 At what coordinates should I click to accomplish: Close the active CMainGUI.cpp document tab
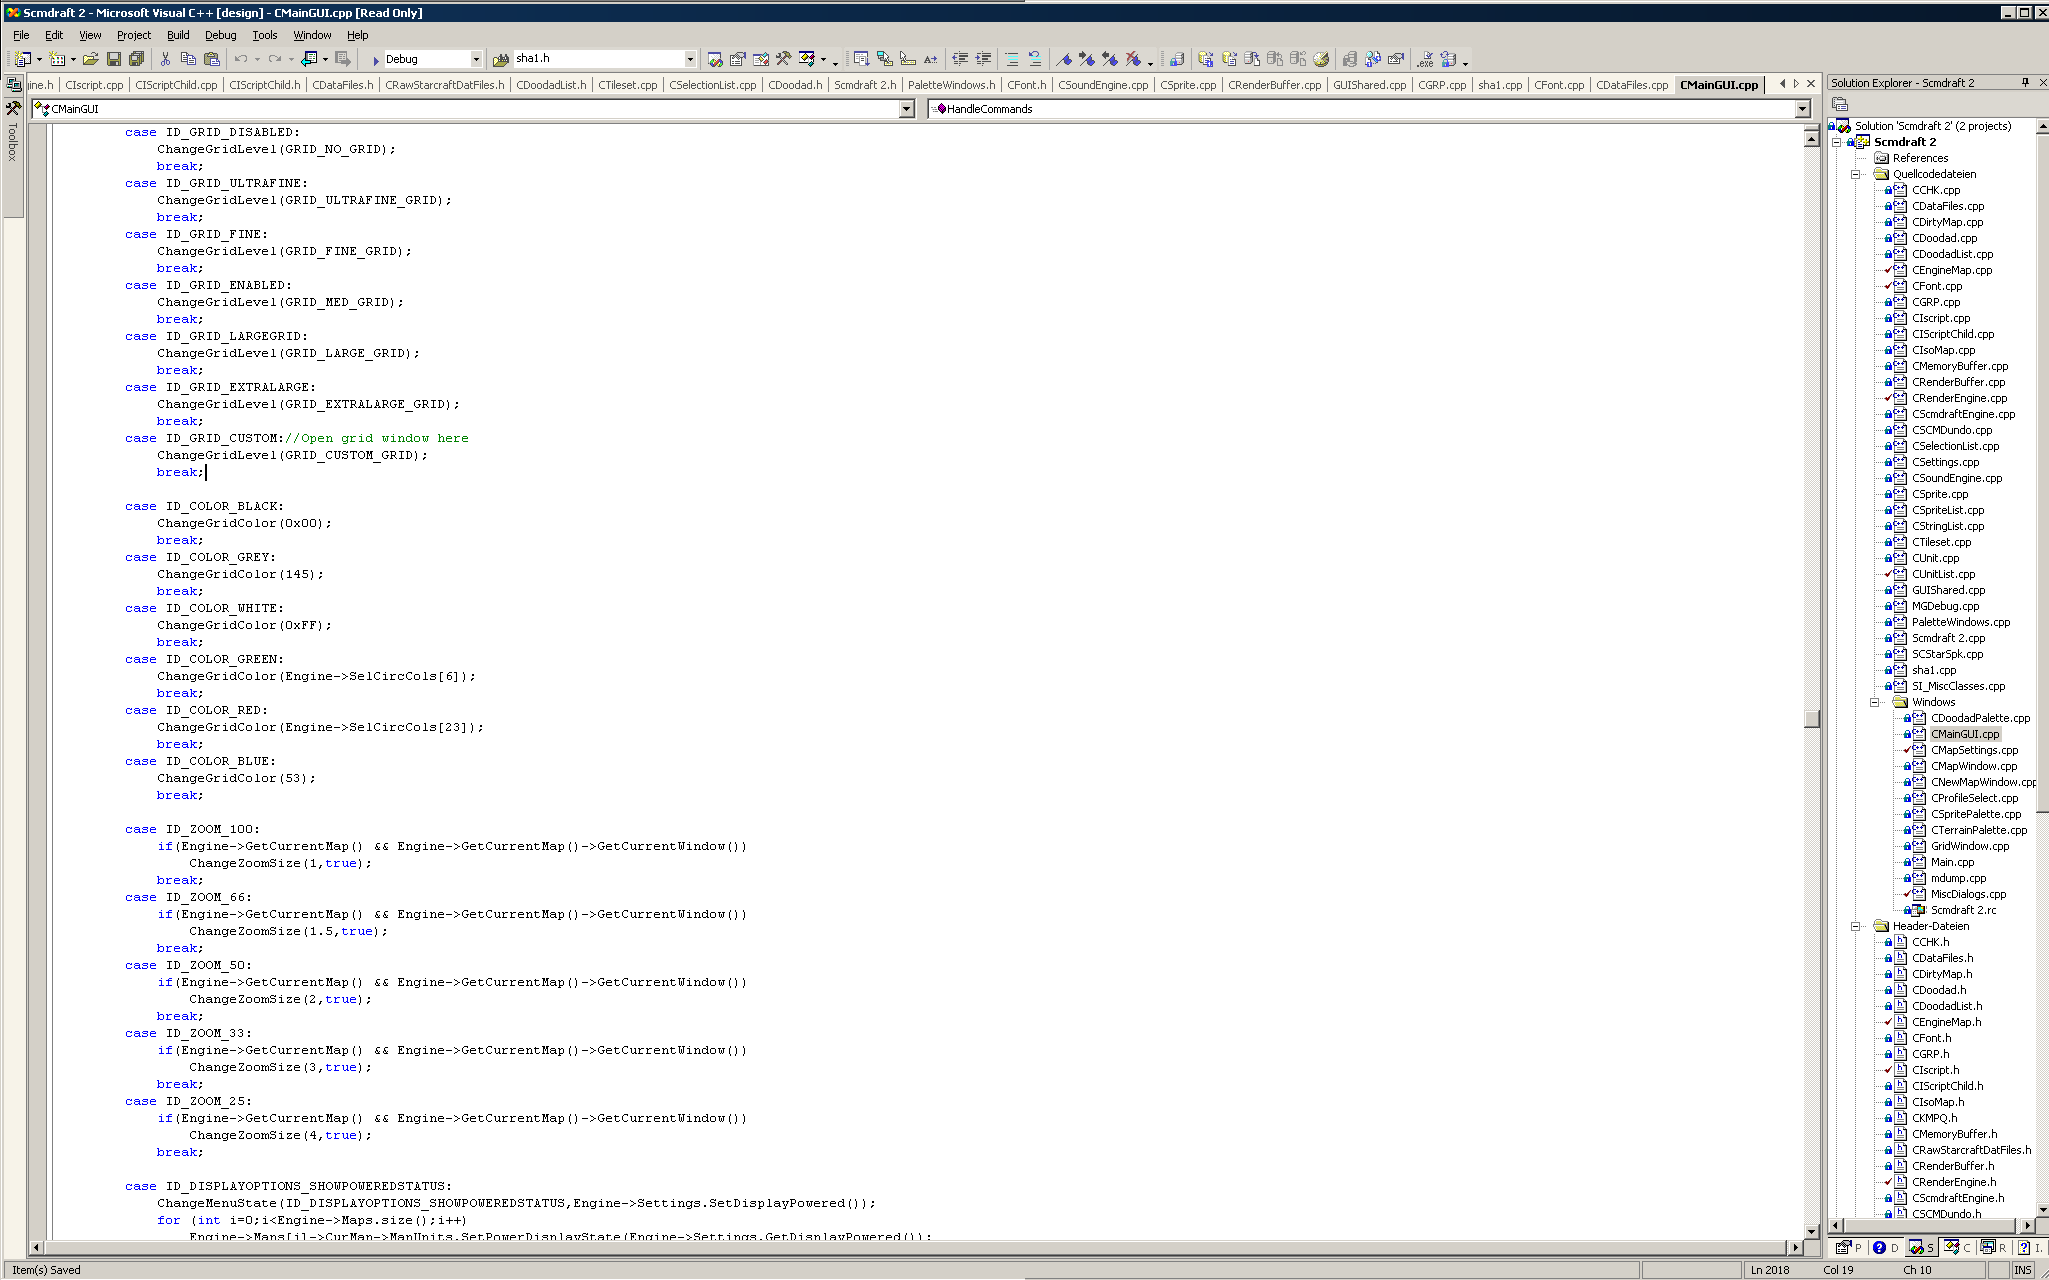1811,84
